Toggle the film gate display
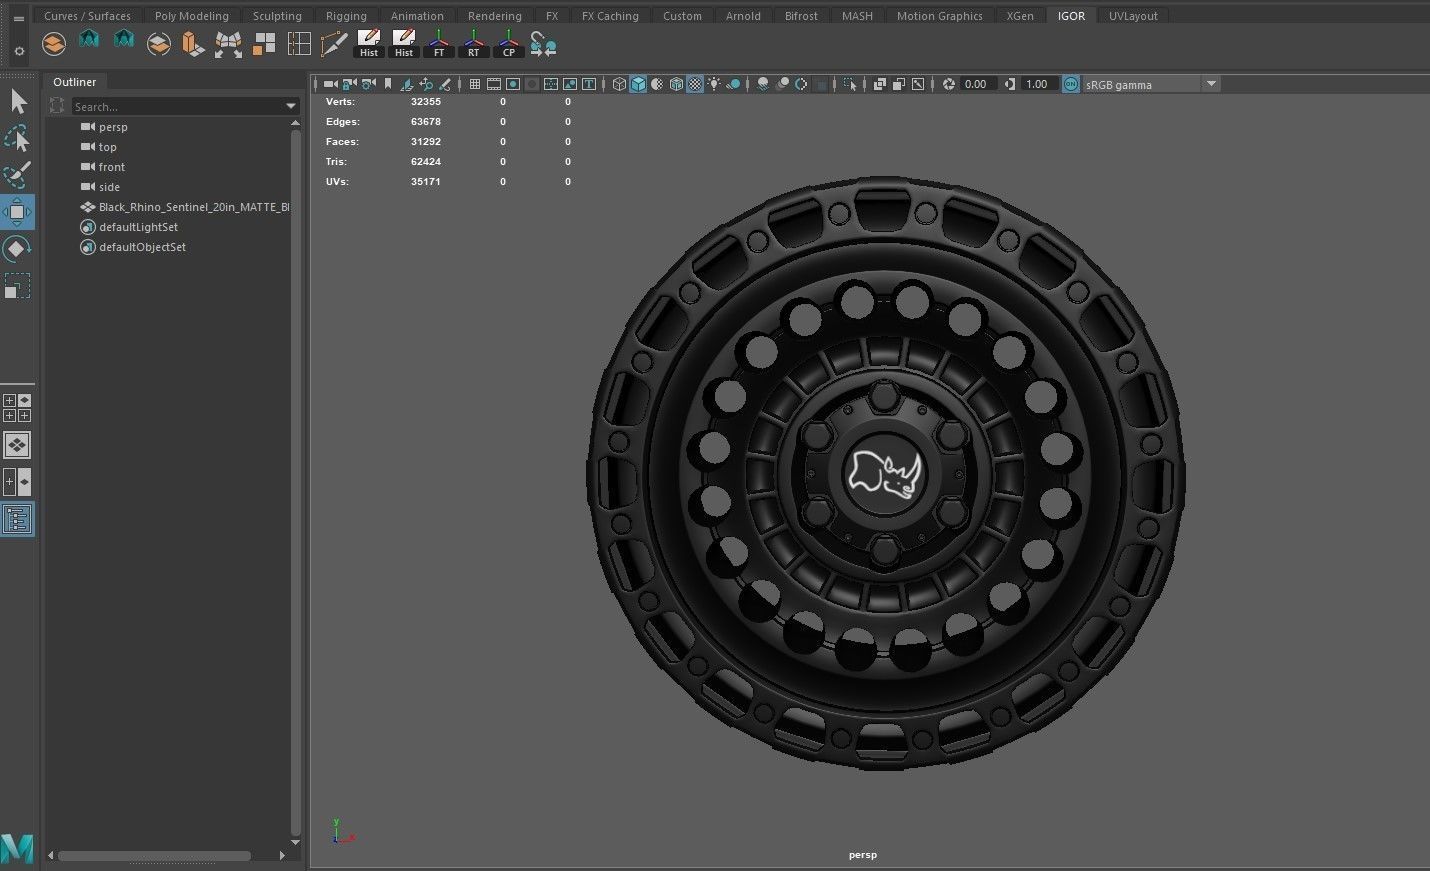 coord(494,84)
